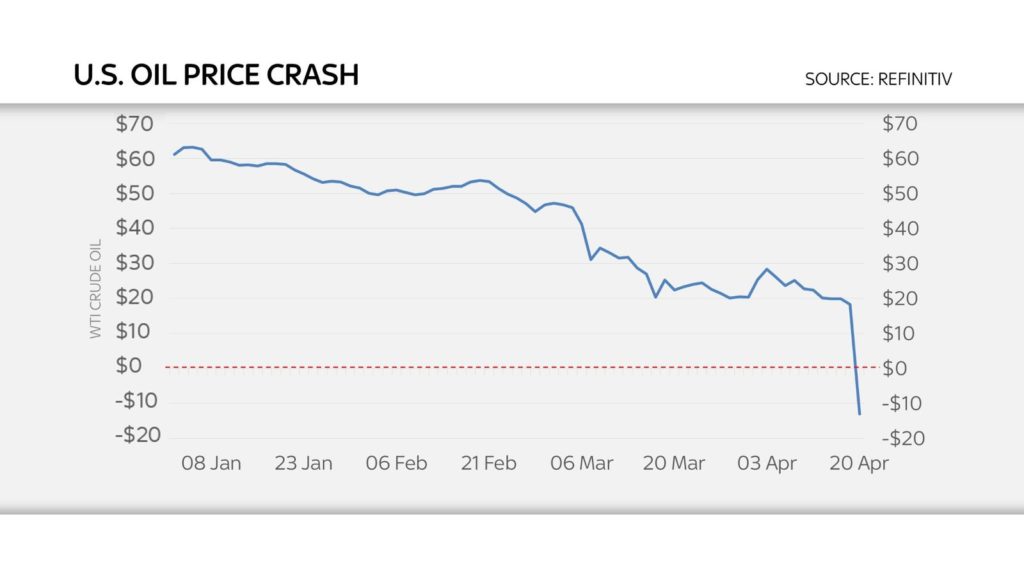Select the 20 Mar date label
The width and height of the screenshot is (1024, 576).
(x=674, y=463)
